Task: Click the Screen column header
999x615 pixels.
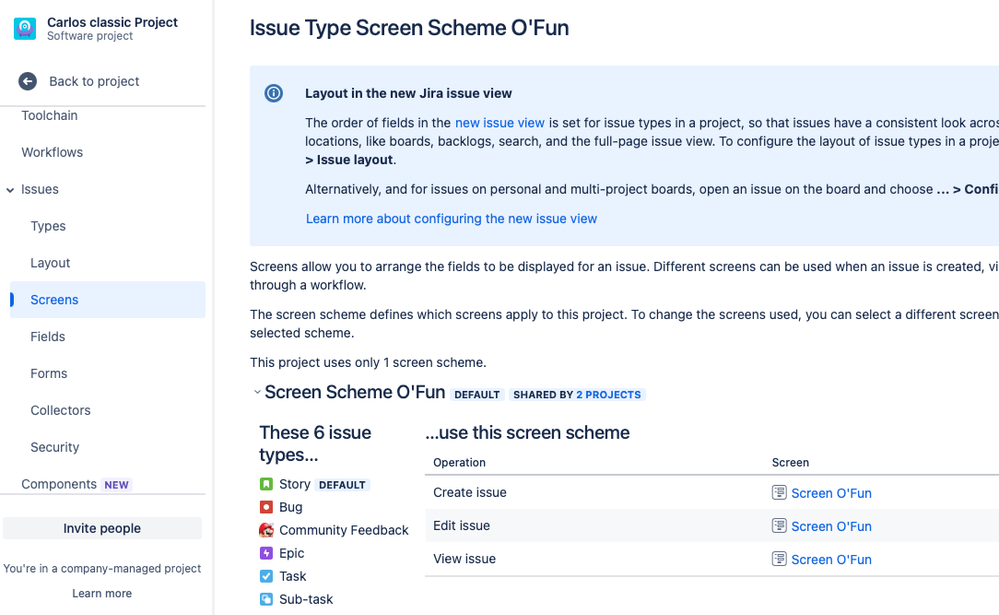Action: pos(791,463)
